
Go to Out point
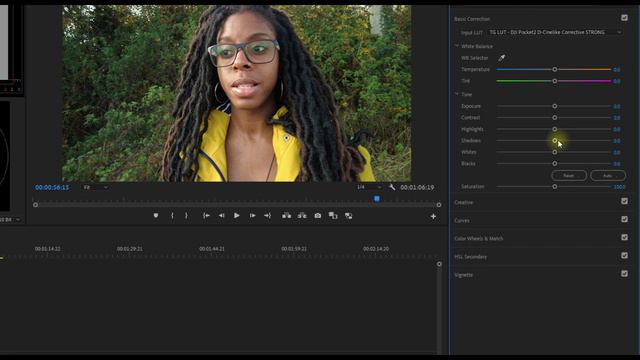click(268, 216)
